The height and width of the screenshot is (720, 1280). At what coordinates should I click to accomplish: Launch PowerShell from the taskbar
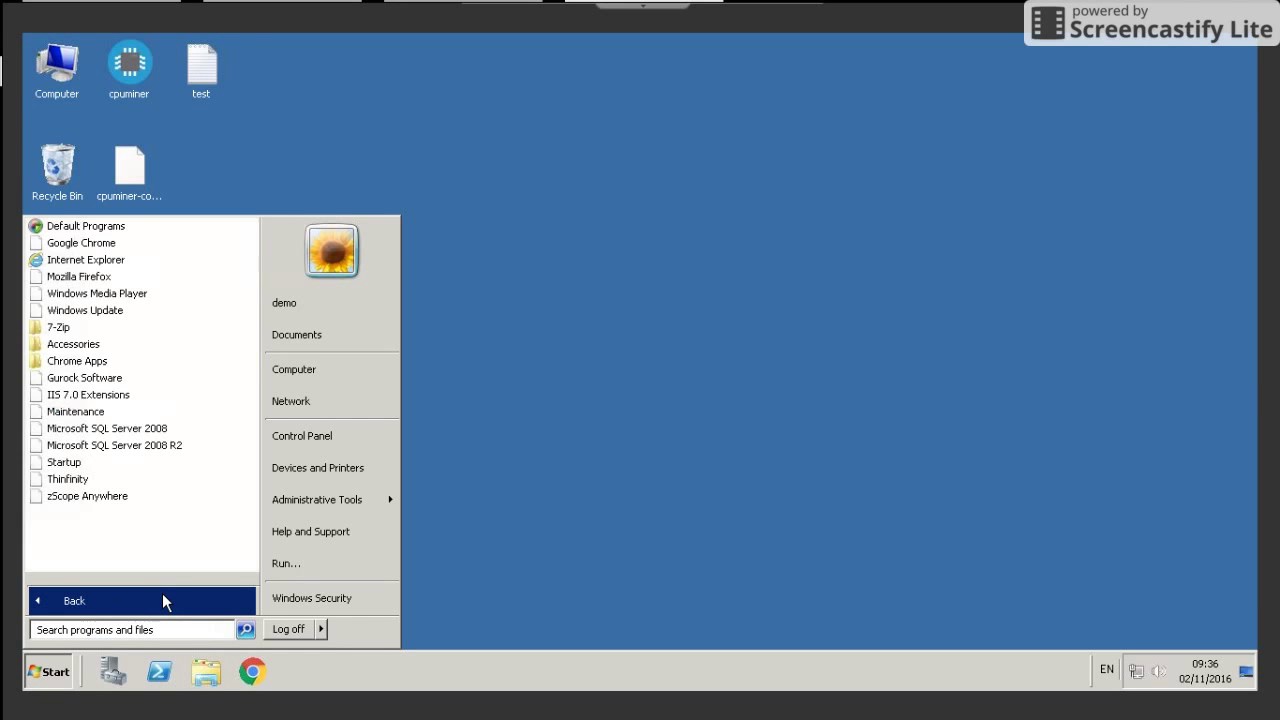pos(159,672)
